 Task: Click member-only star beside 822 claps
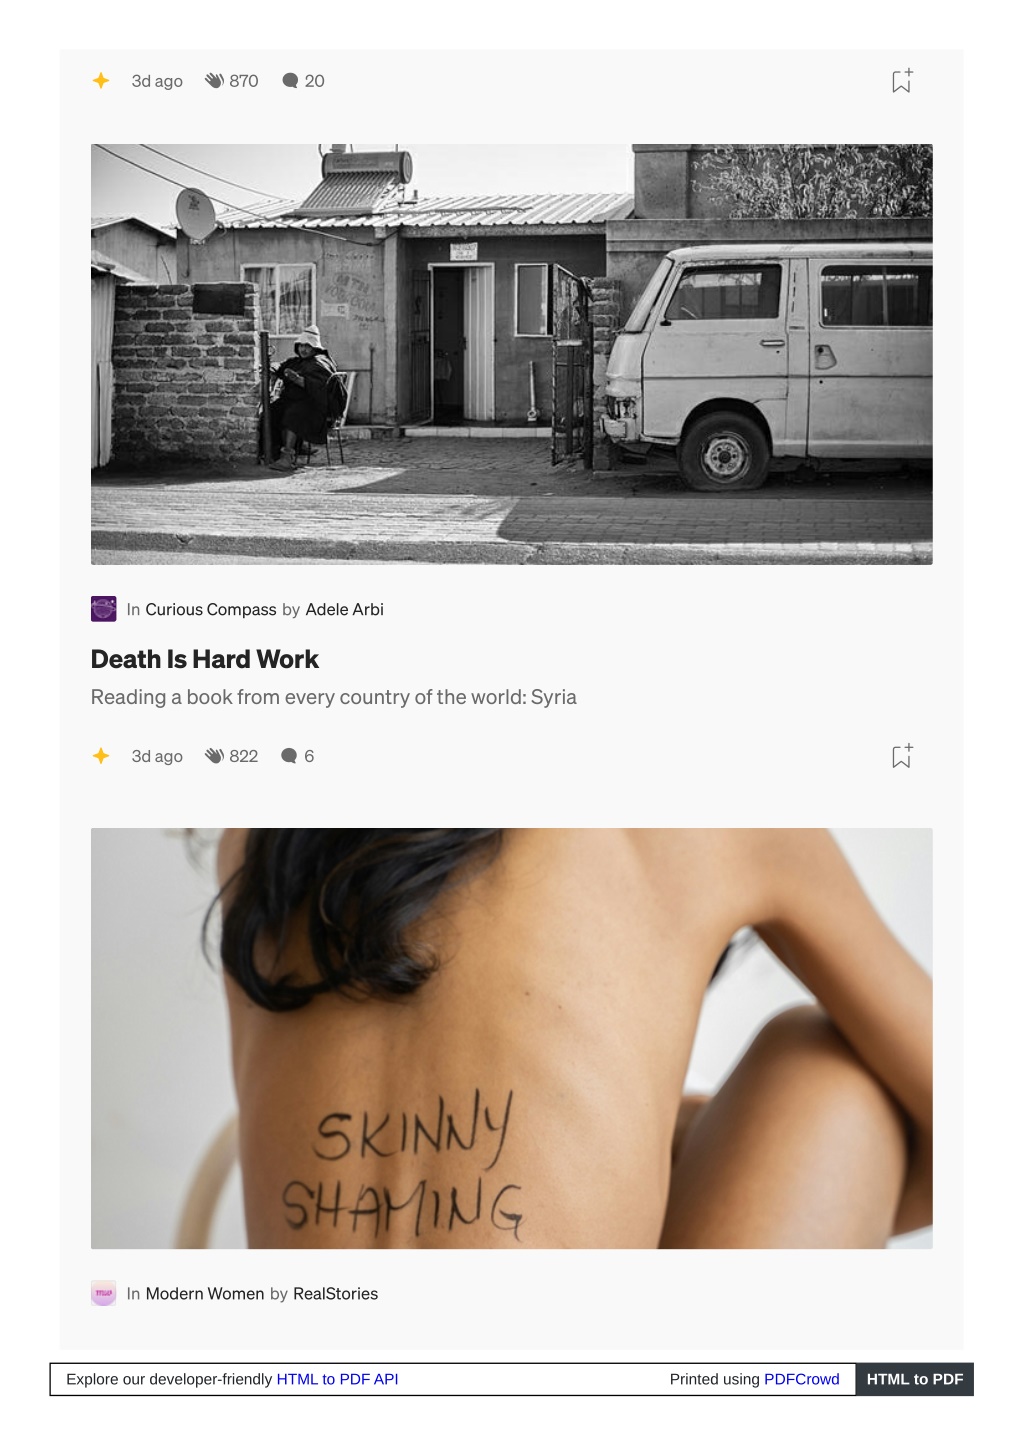[101, 756]
